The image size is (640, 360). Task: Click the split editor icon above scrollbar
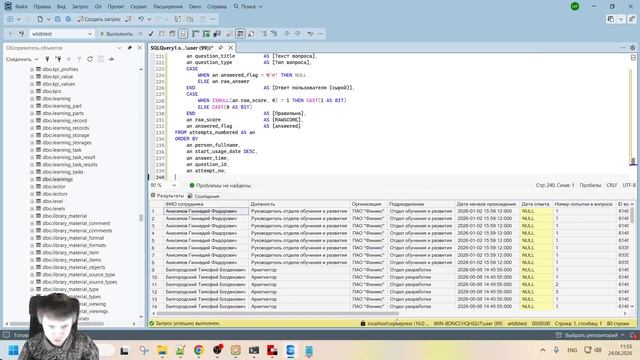633,58
